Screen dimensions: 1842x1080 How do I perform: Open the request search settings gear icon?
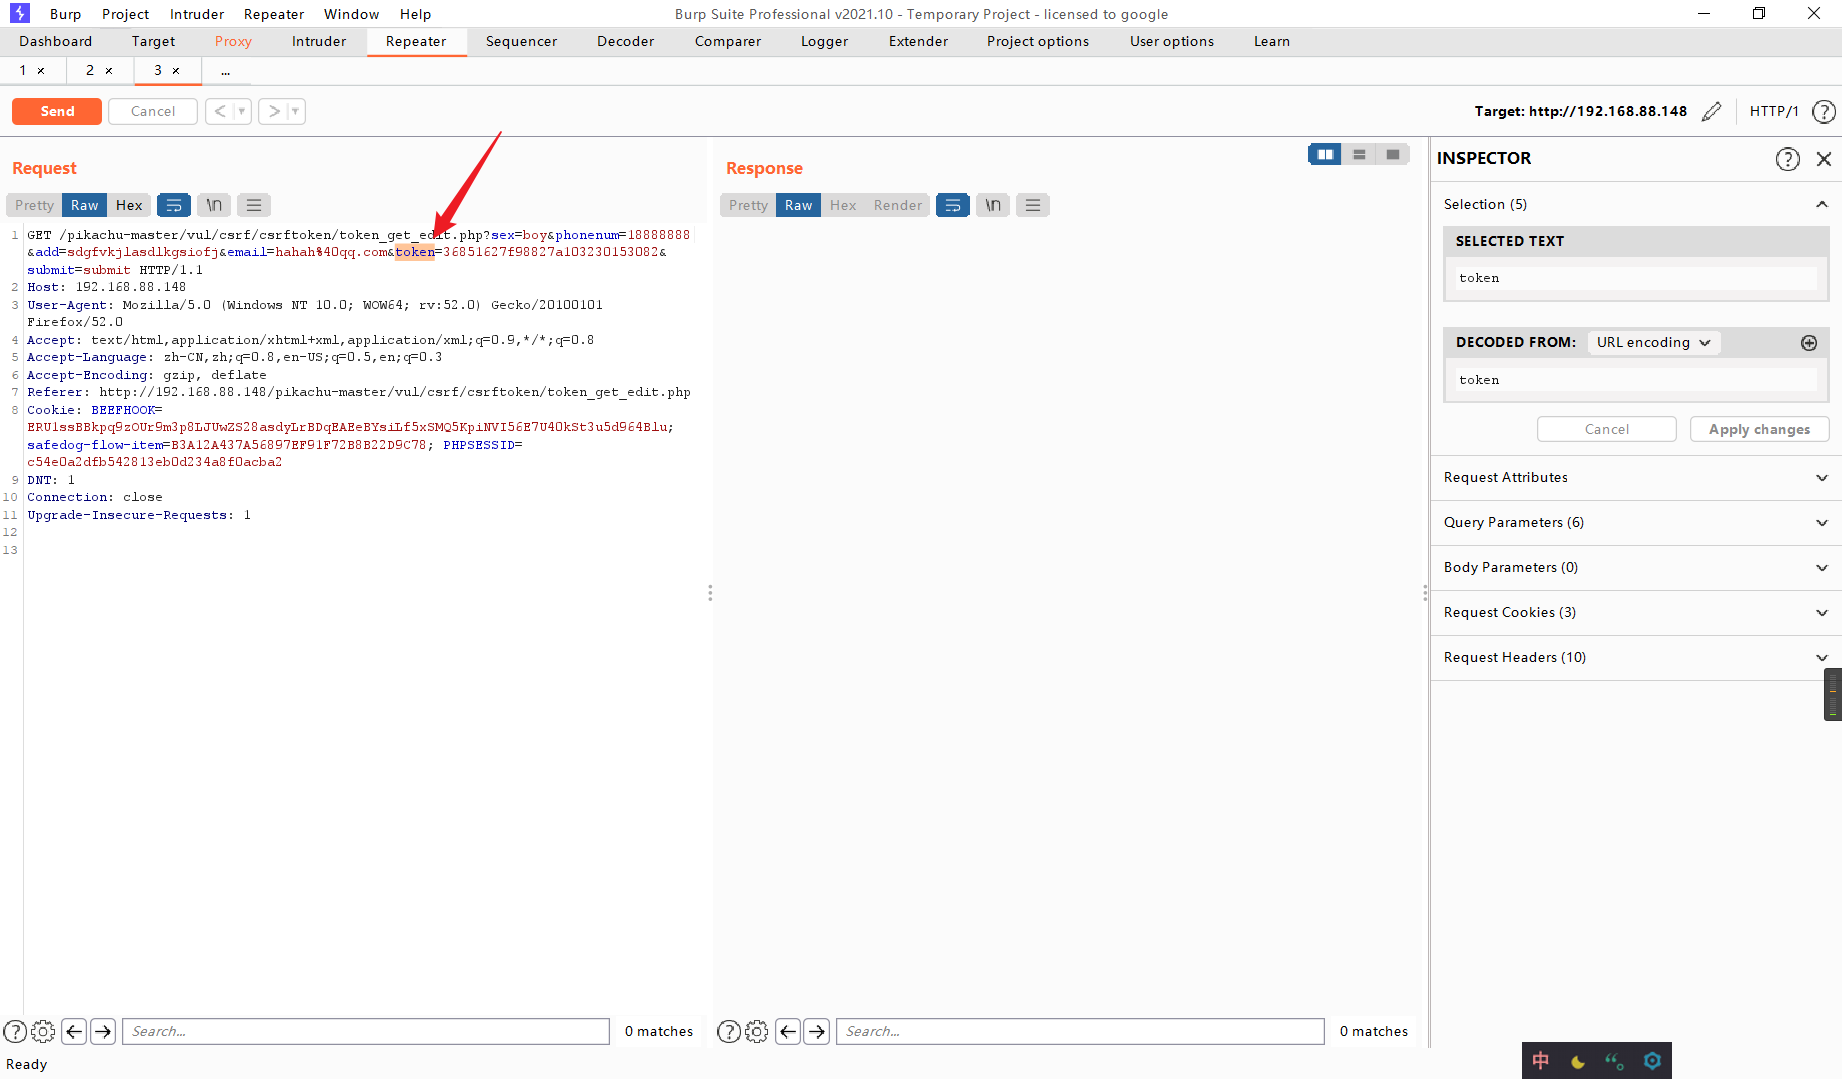43,1031
